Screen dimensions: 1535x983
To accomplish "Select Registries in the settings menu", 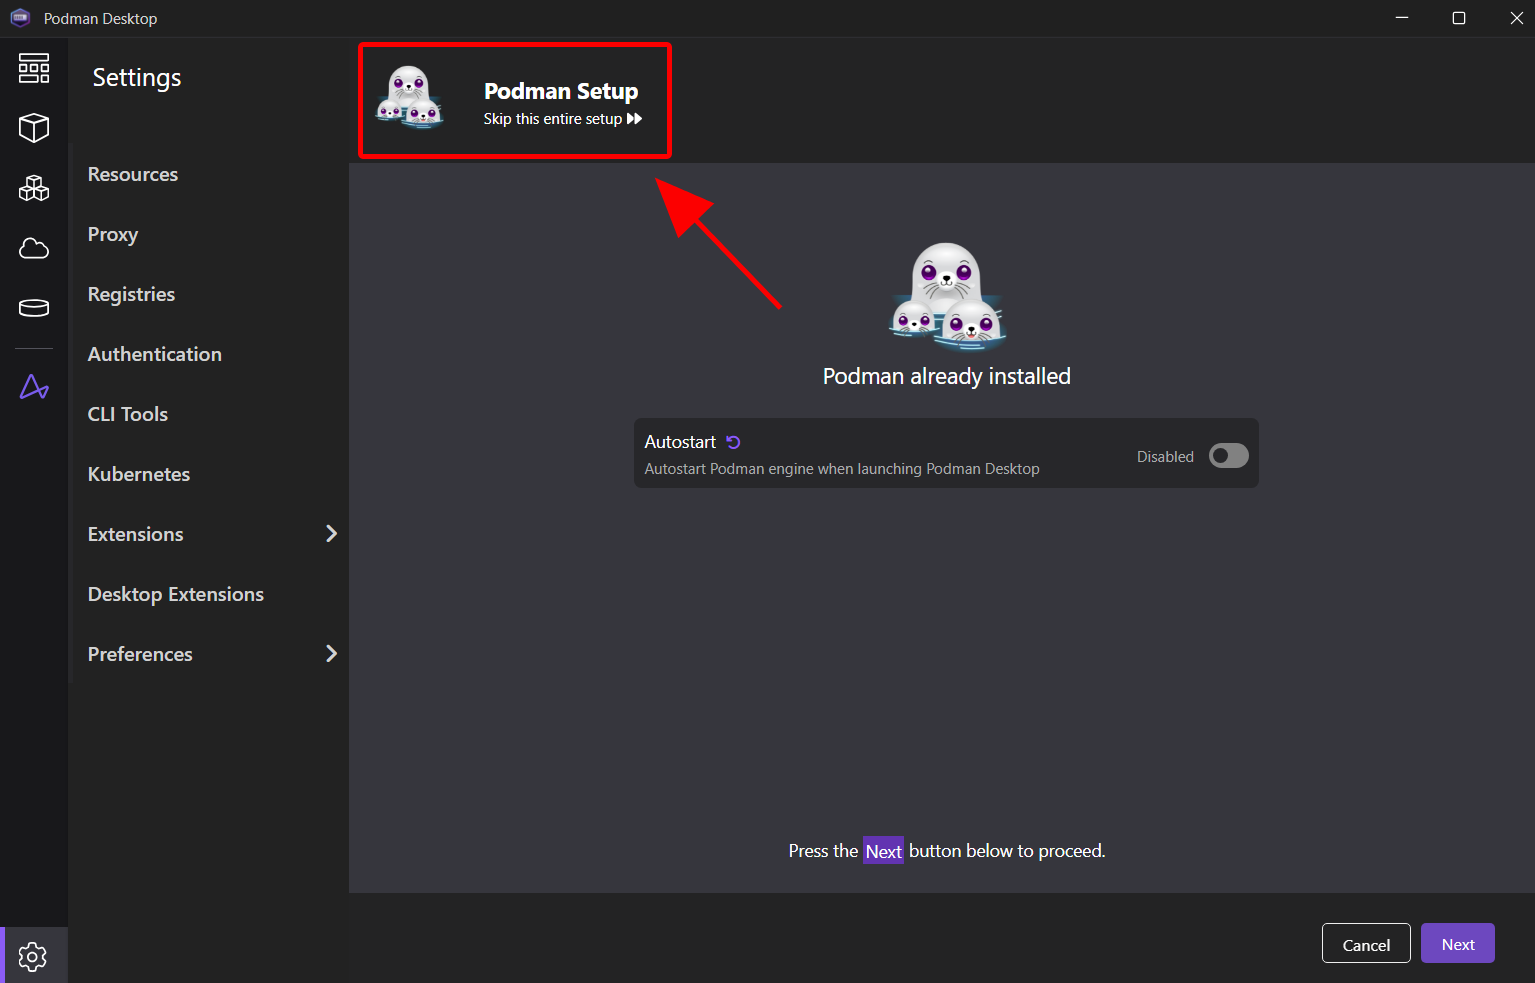I will [x=131, y=294].
